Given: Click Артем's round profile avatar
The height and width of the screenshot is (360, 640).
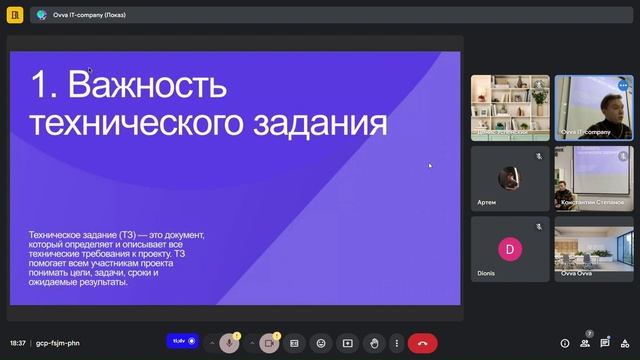Looking at the screenshot, I should tap(510, 178).
